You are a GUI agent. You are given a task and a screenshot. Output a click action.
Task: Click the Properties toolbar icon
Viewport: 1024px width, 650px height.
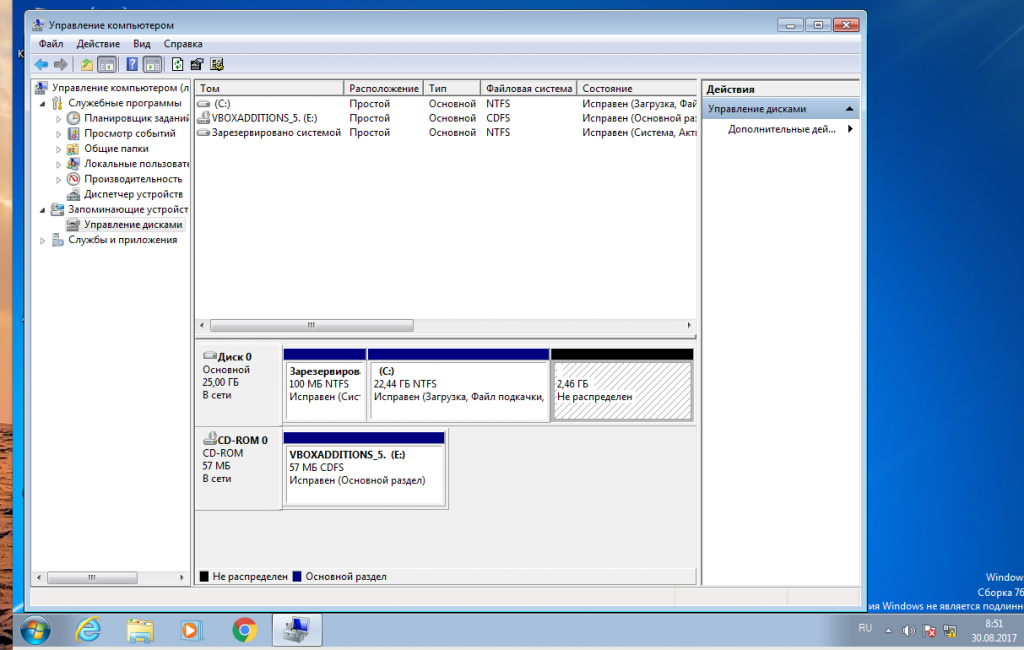(197, 65)
